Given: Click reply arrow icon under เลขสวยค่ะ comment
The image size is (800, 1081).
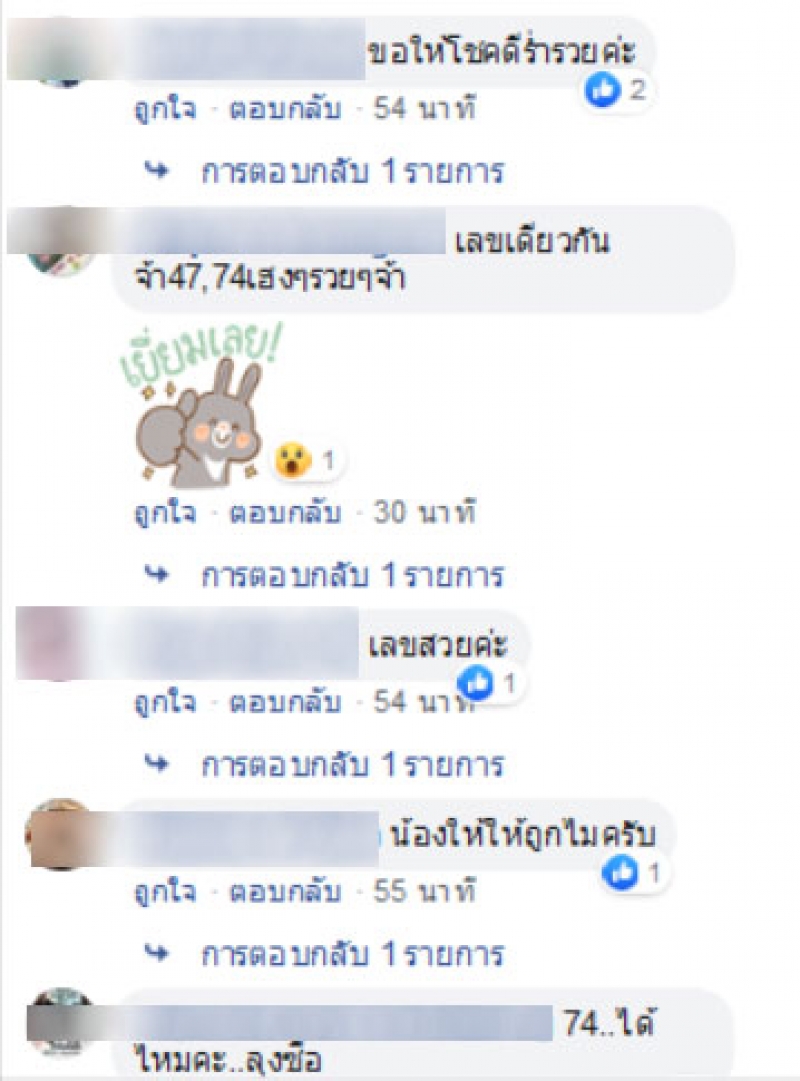Looking at the screenshot, I should coord(157,764).
